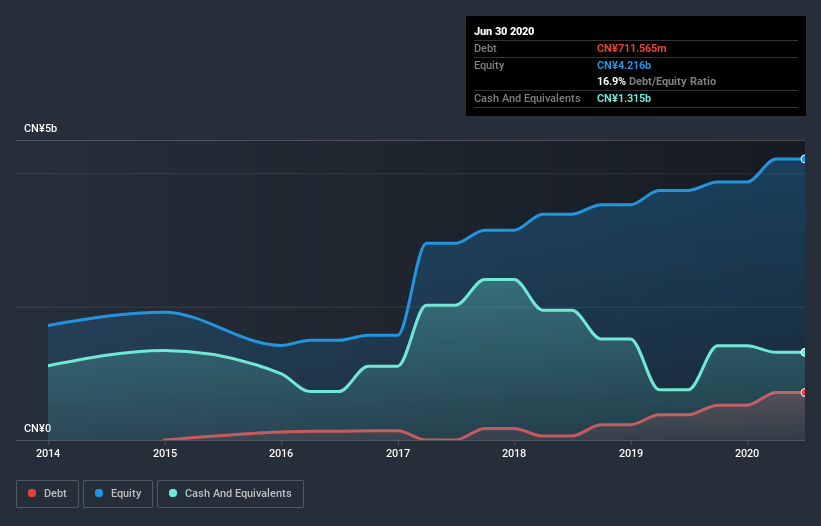Viewport: 821px width, 526px height.
Task: Select the Cash endpoint marker at Jun 2020
Action: pyautogui.click(x=804, y=352)
